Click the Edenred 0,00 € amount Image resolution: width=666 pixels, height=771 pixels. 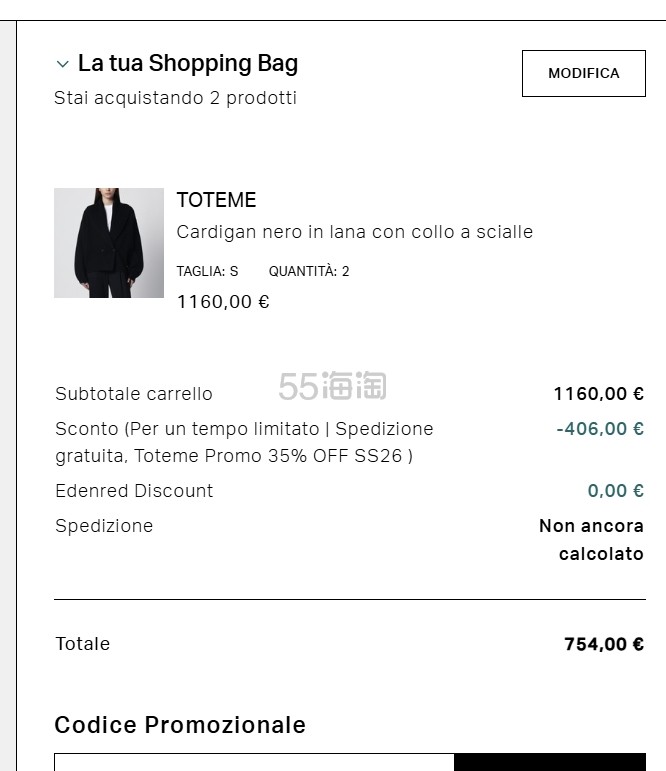pyautogui.click(x=615, y=491)
